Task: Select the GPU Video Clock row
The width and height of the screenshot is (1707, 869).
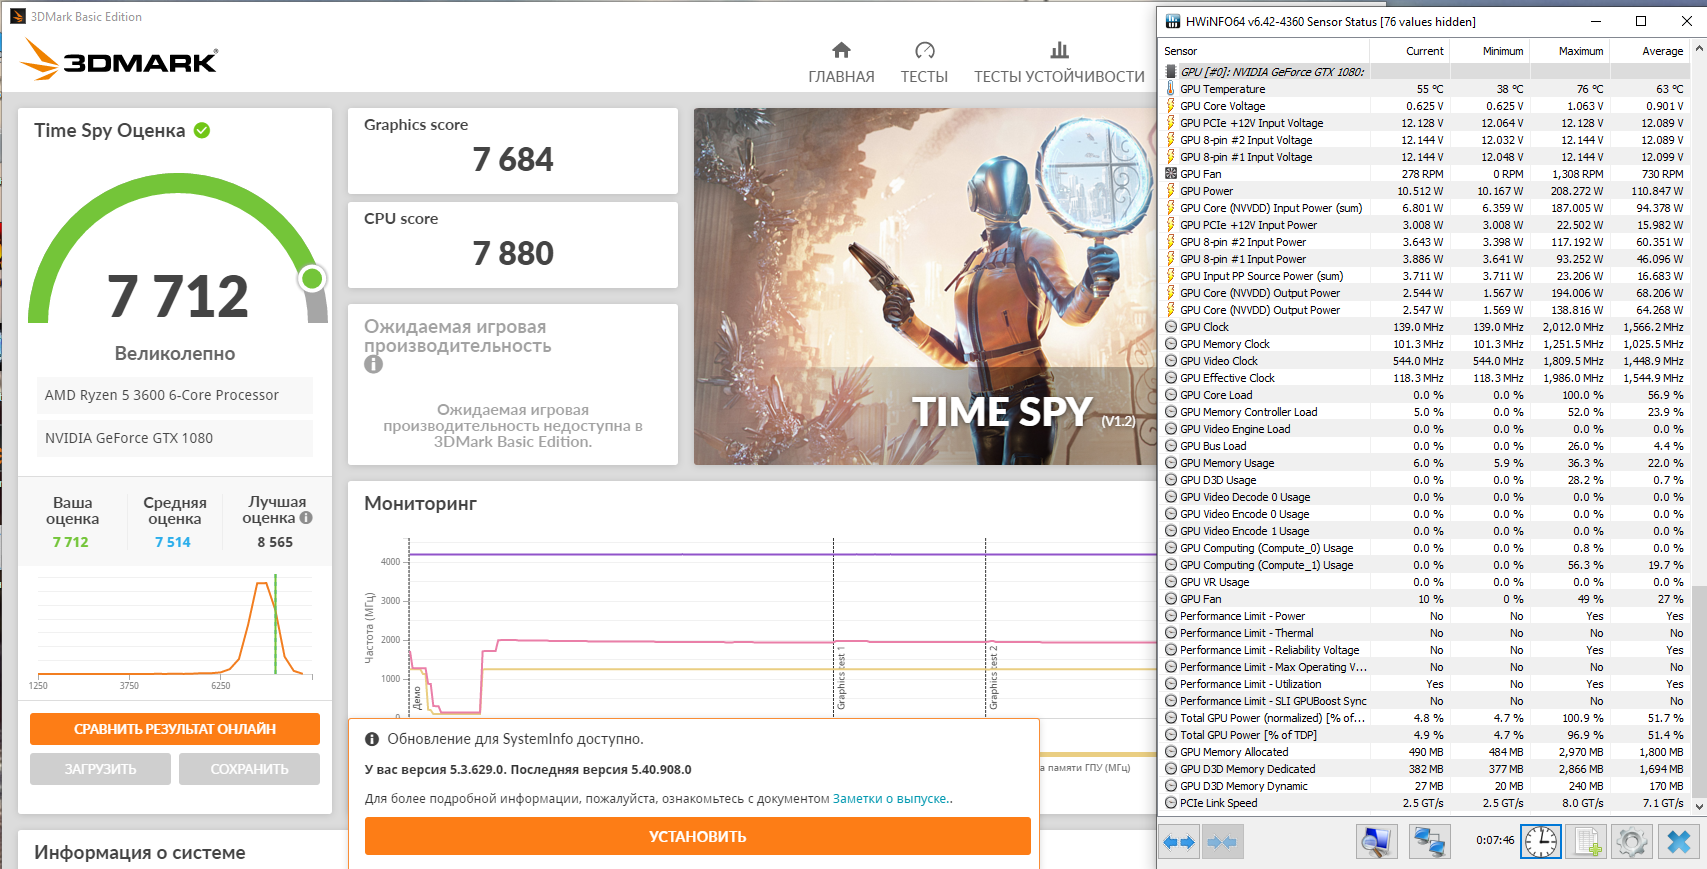Action: [x=1425, y=361]
